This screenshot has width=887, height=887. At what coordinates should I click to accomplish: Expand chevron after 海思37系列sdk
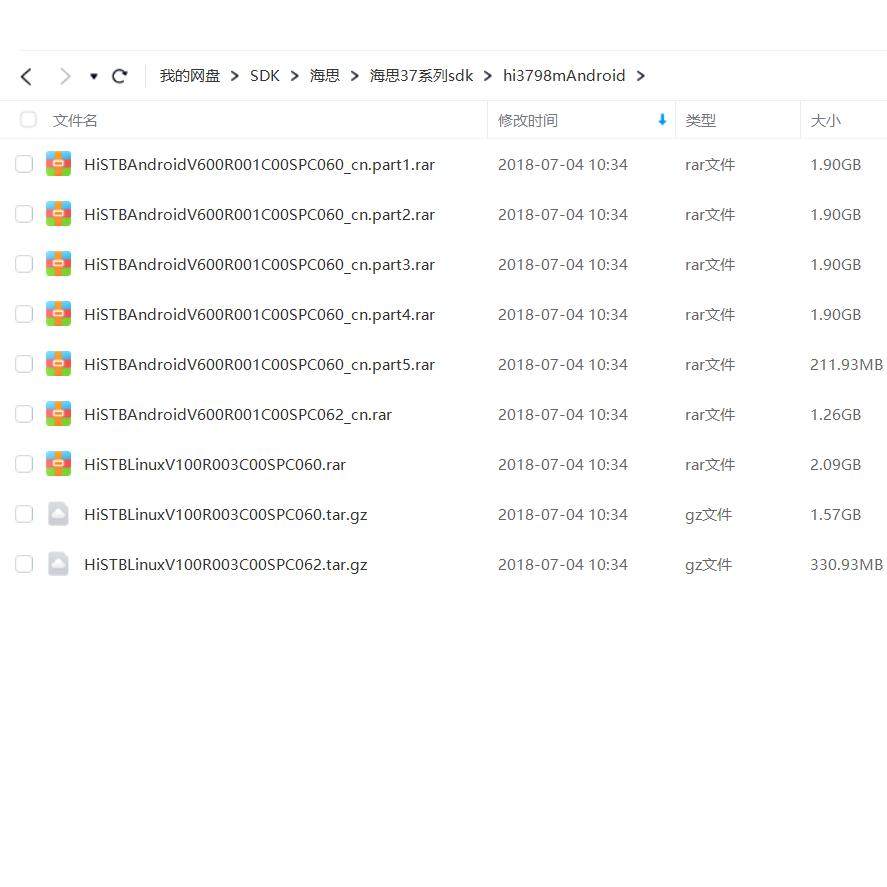(x=488, y=76)
